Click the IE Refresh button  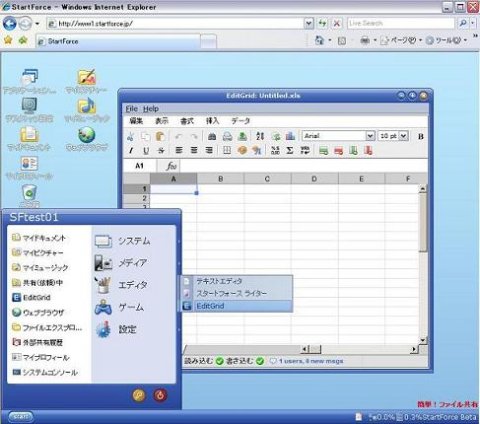click(322, 23)
